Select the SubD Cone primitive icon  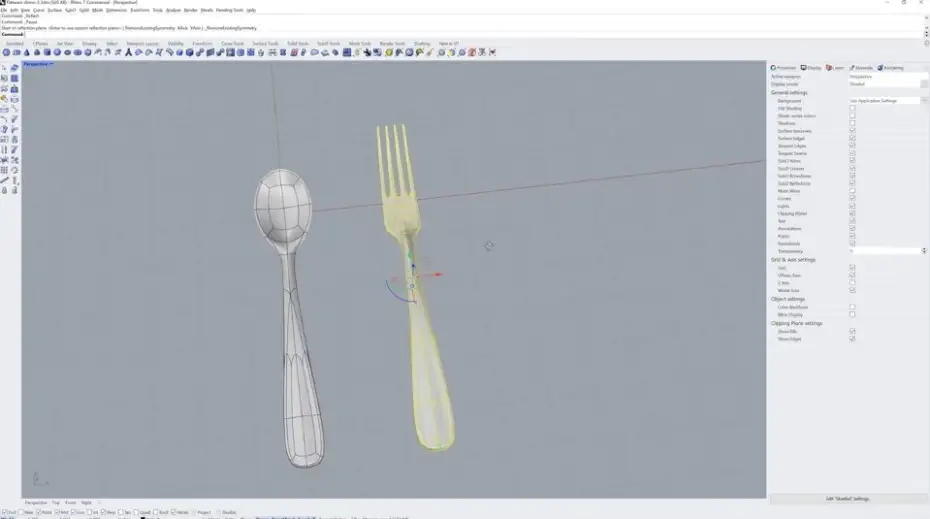(27, 53)
